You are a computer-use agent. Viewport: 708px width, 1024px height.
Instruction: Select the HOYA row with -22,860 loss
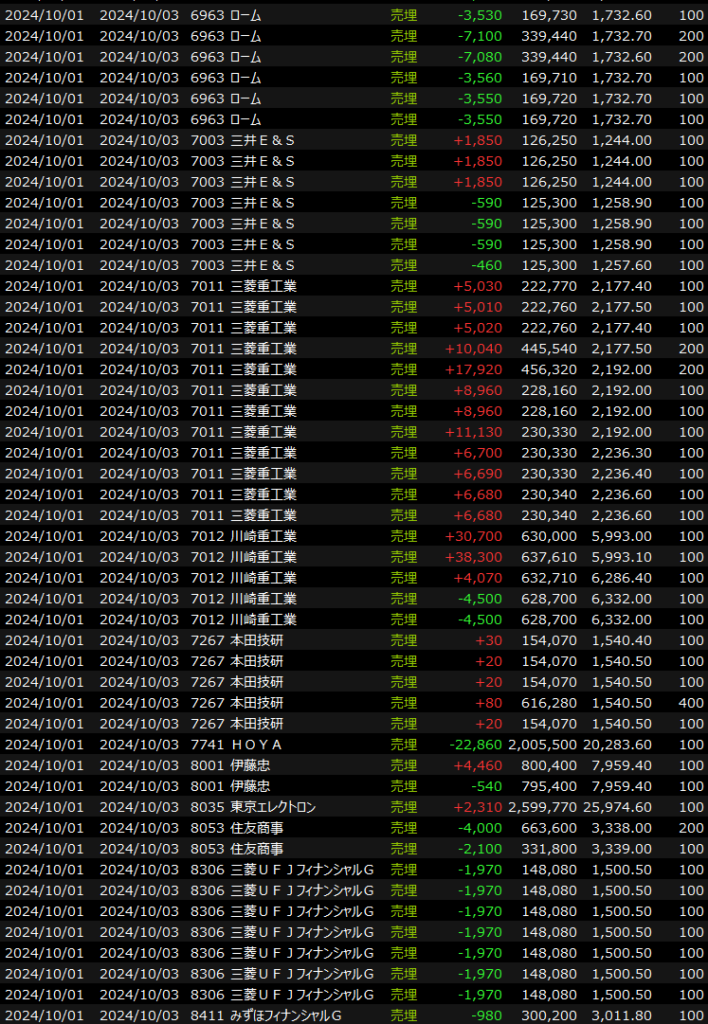354,745
